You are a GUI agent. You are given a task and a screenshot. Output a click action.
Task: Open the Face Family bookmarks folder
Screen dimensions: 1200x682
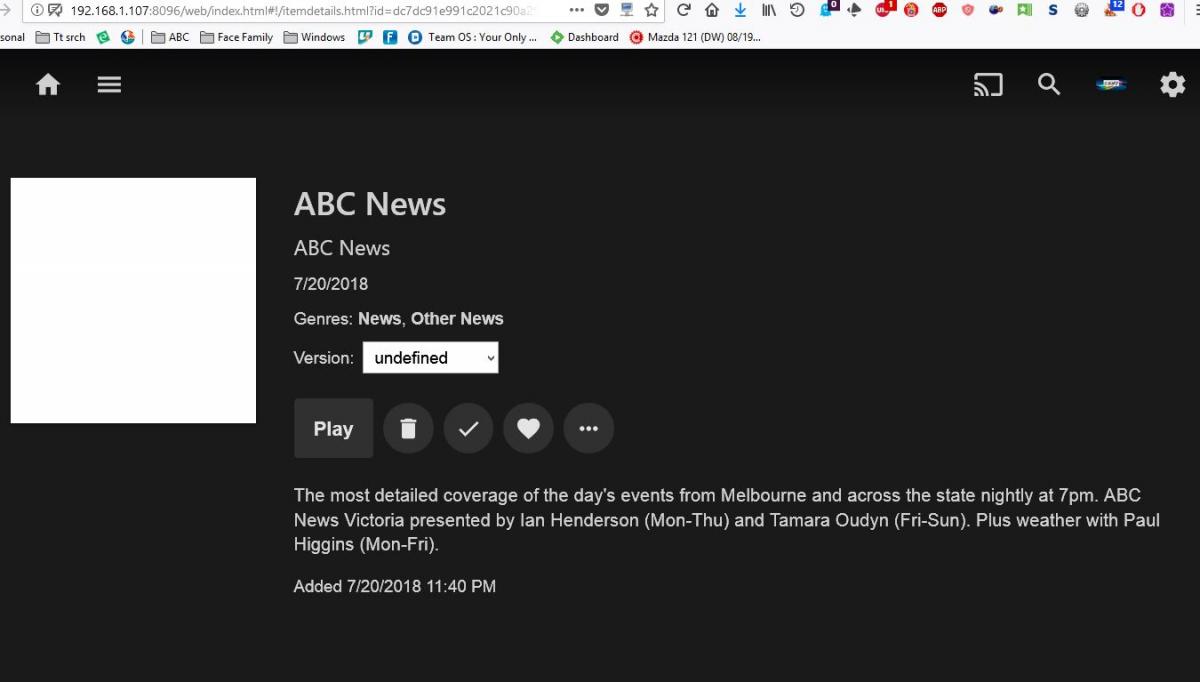click(x=236, y=37)
